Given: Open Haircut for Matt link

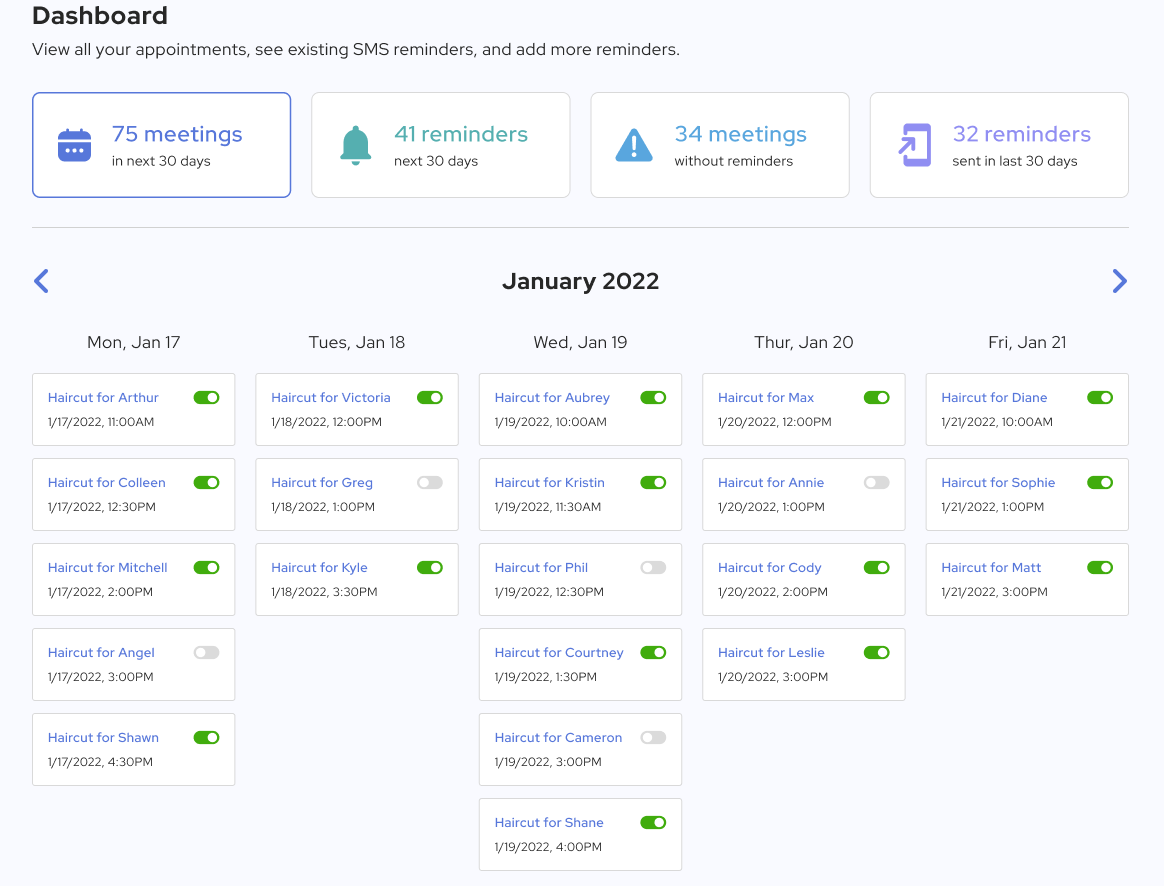Looking at the screenshot, I should (x=991, y=568).
